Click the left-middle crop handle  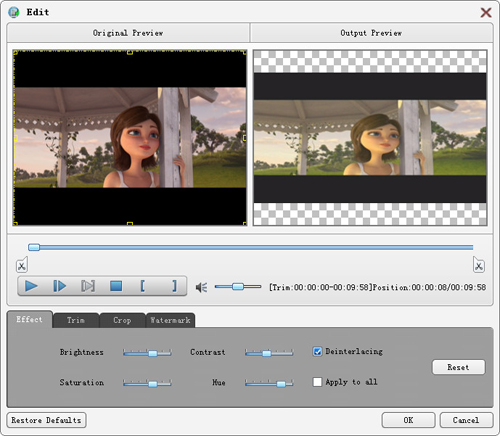(x=15, y=138)
